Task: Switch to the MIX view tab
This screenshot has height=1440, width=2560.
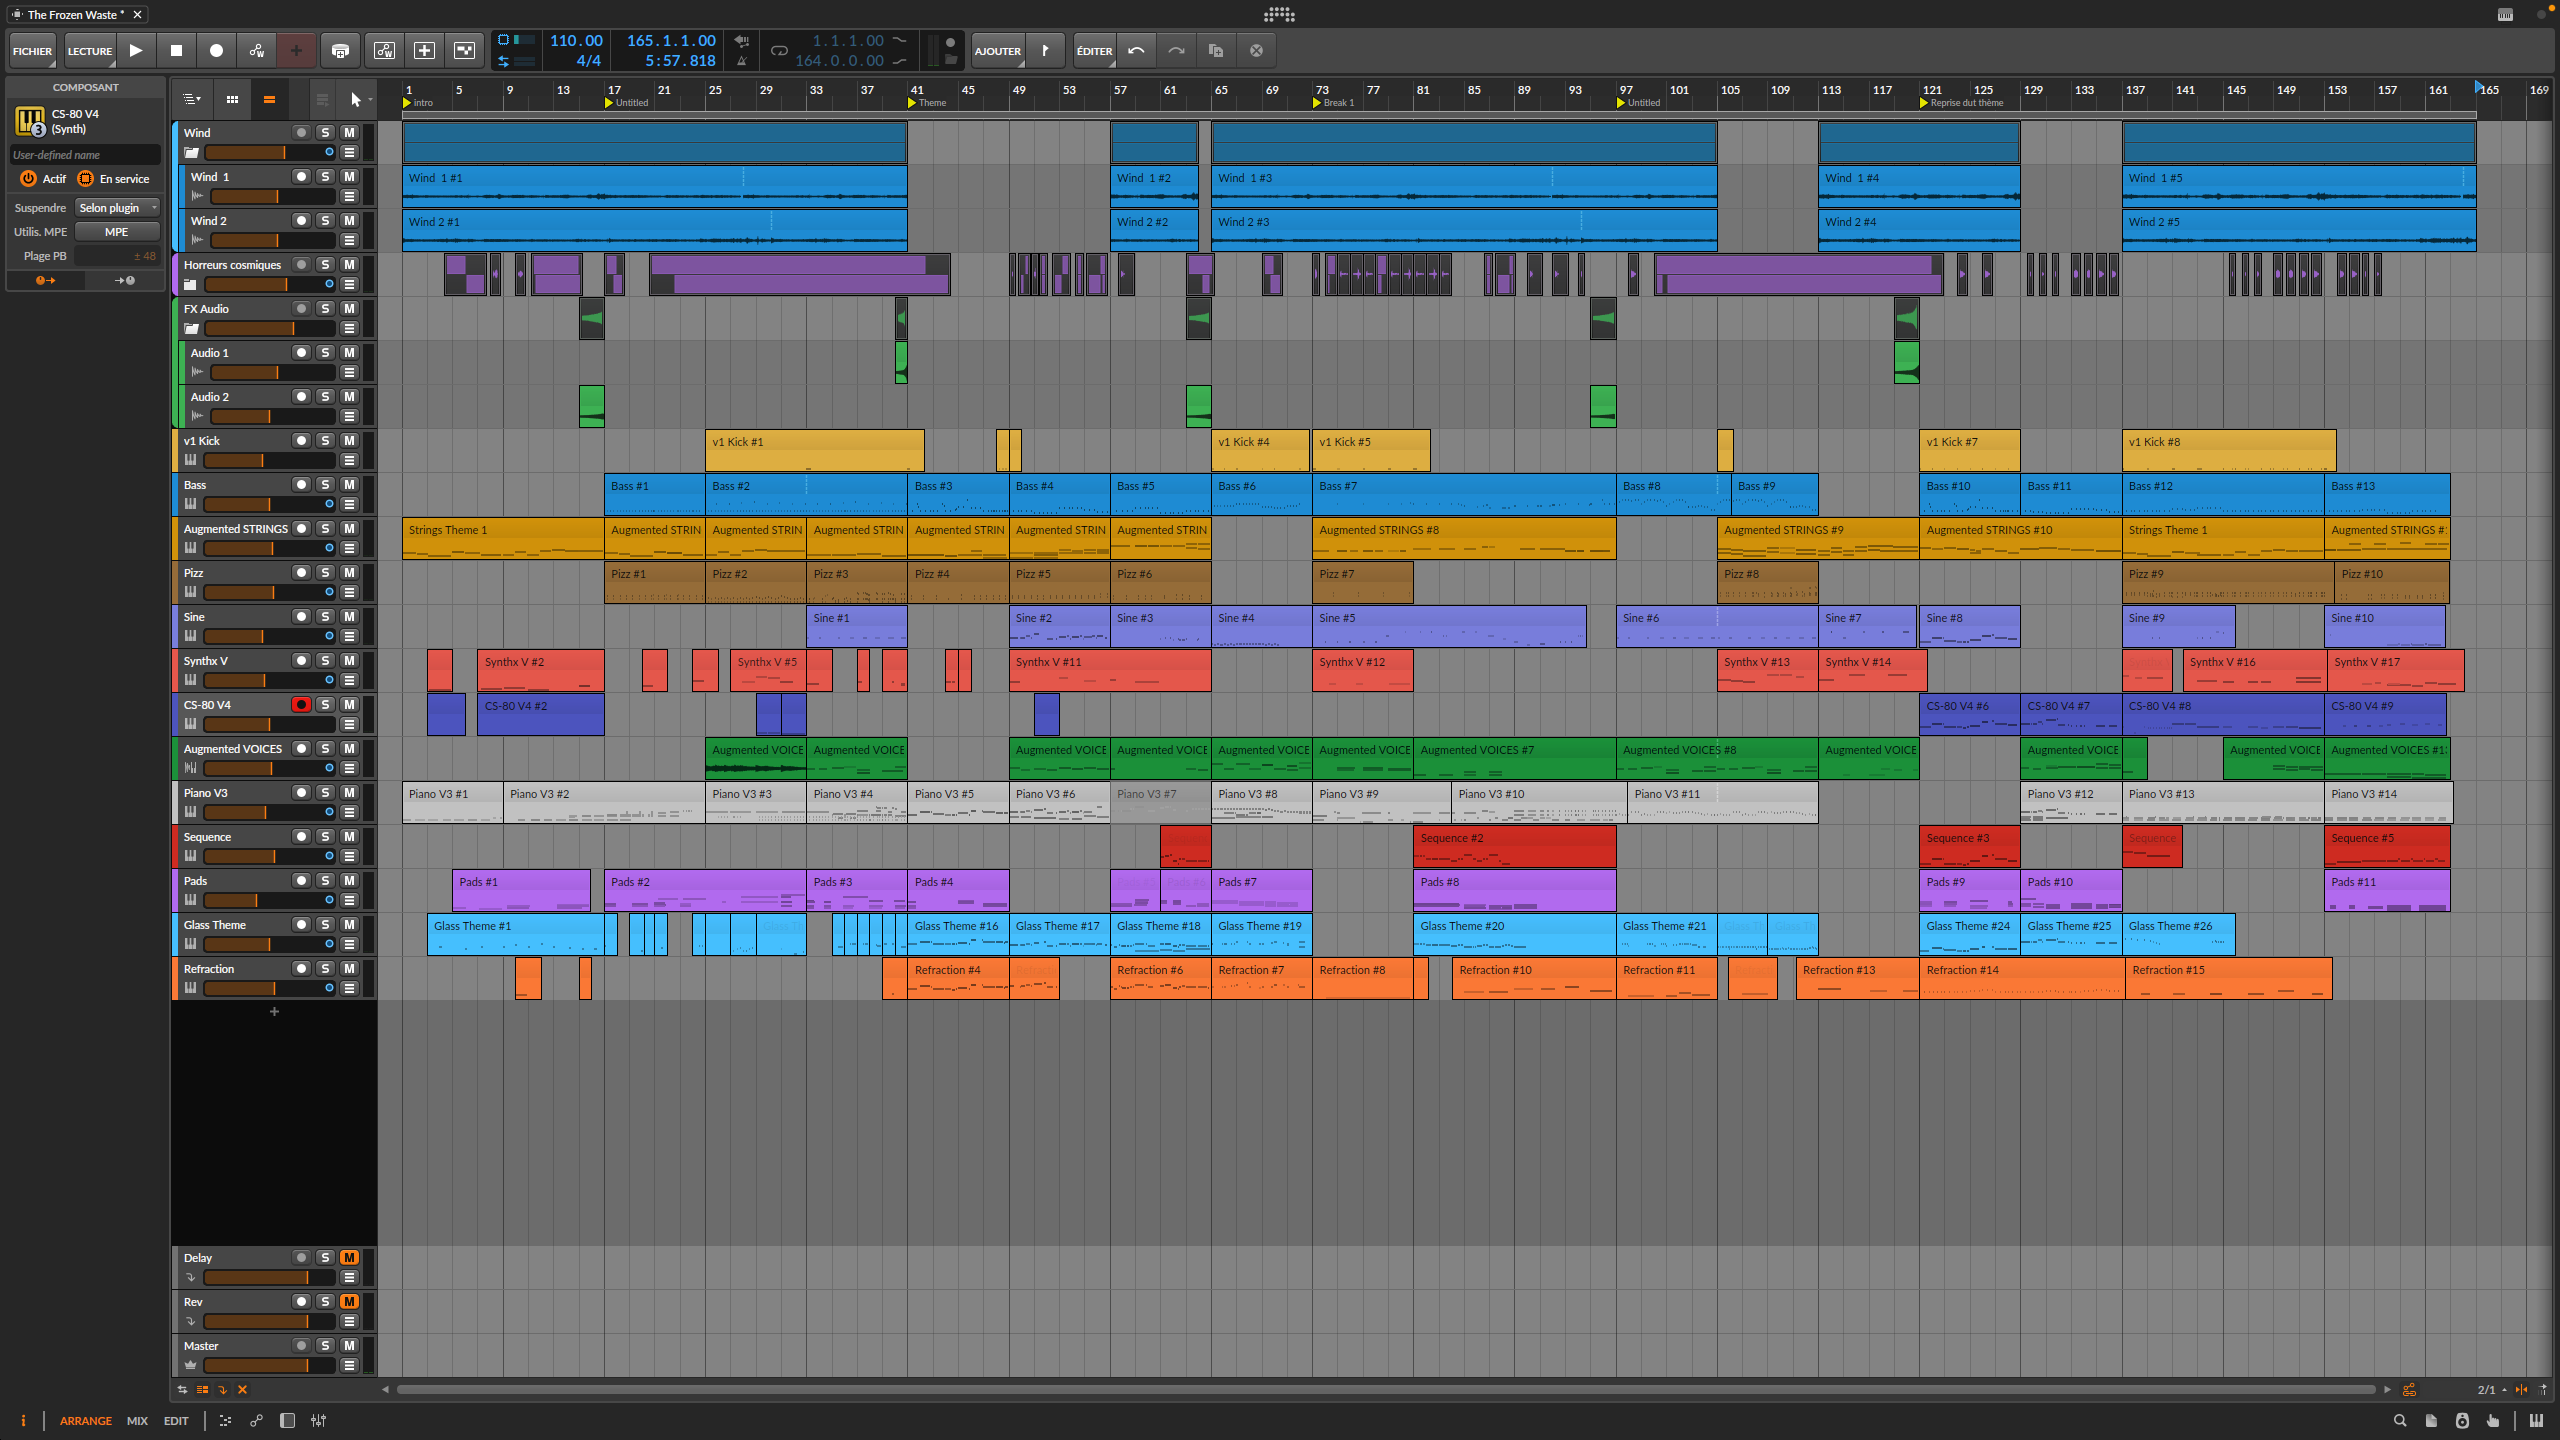Action: click(x=137, y=1420)
